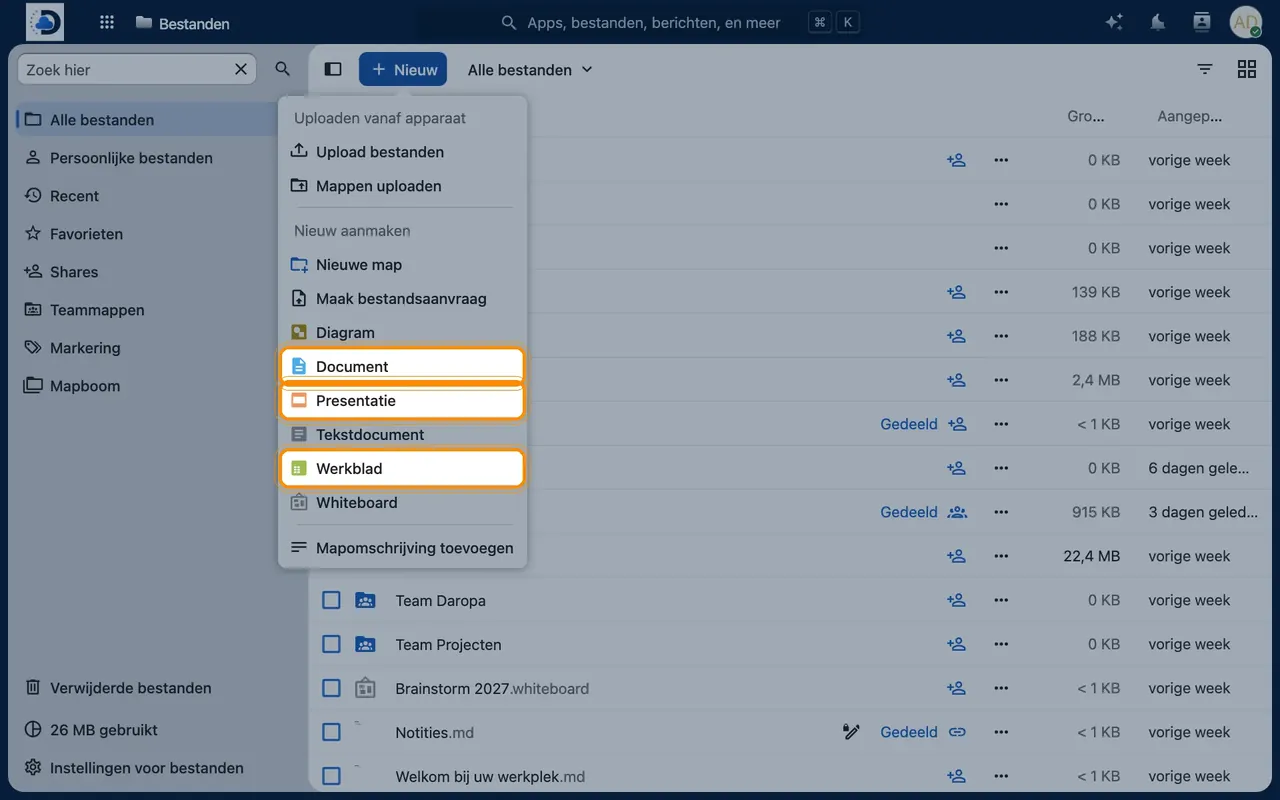Open share icon in 139 KB row
This screenshot has width=1280, height=800.
[957, 292]
